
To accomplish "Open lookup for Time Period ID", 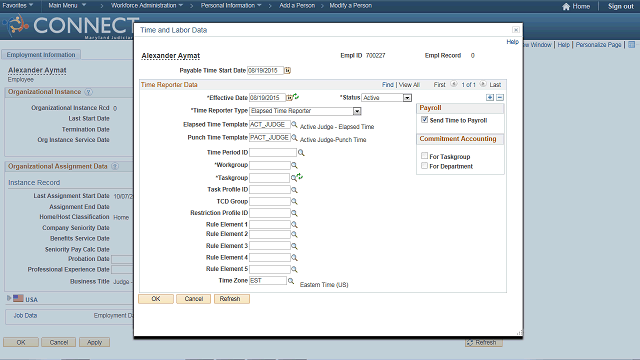I will 301,153.
